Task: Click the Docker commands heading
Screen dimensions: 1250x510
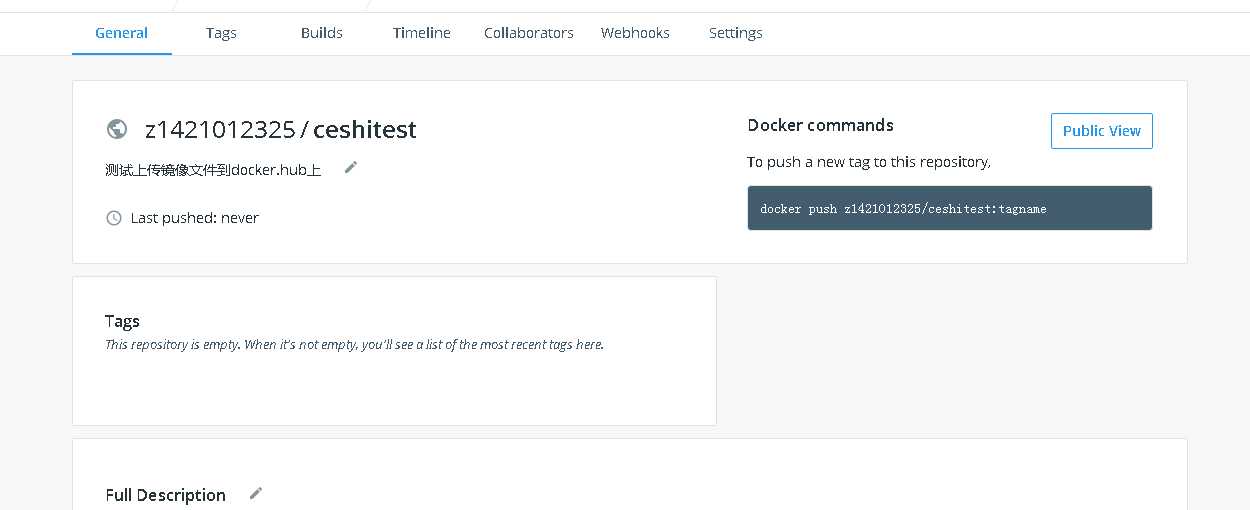Action: [x=820, y=125]
